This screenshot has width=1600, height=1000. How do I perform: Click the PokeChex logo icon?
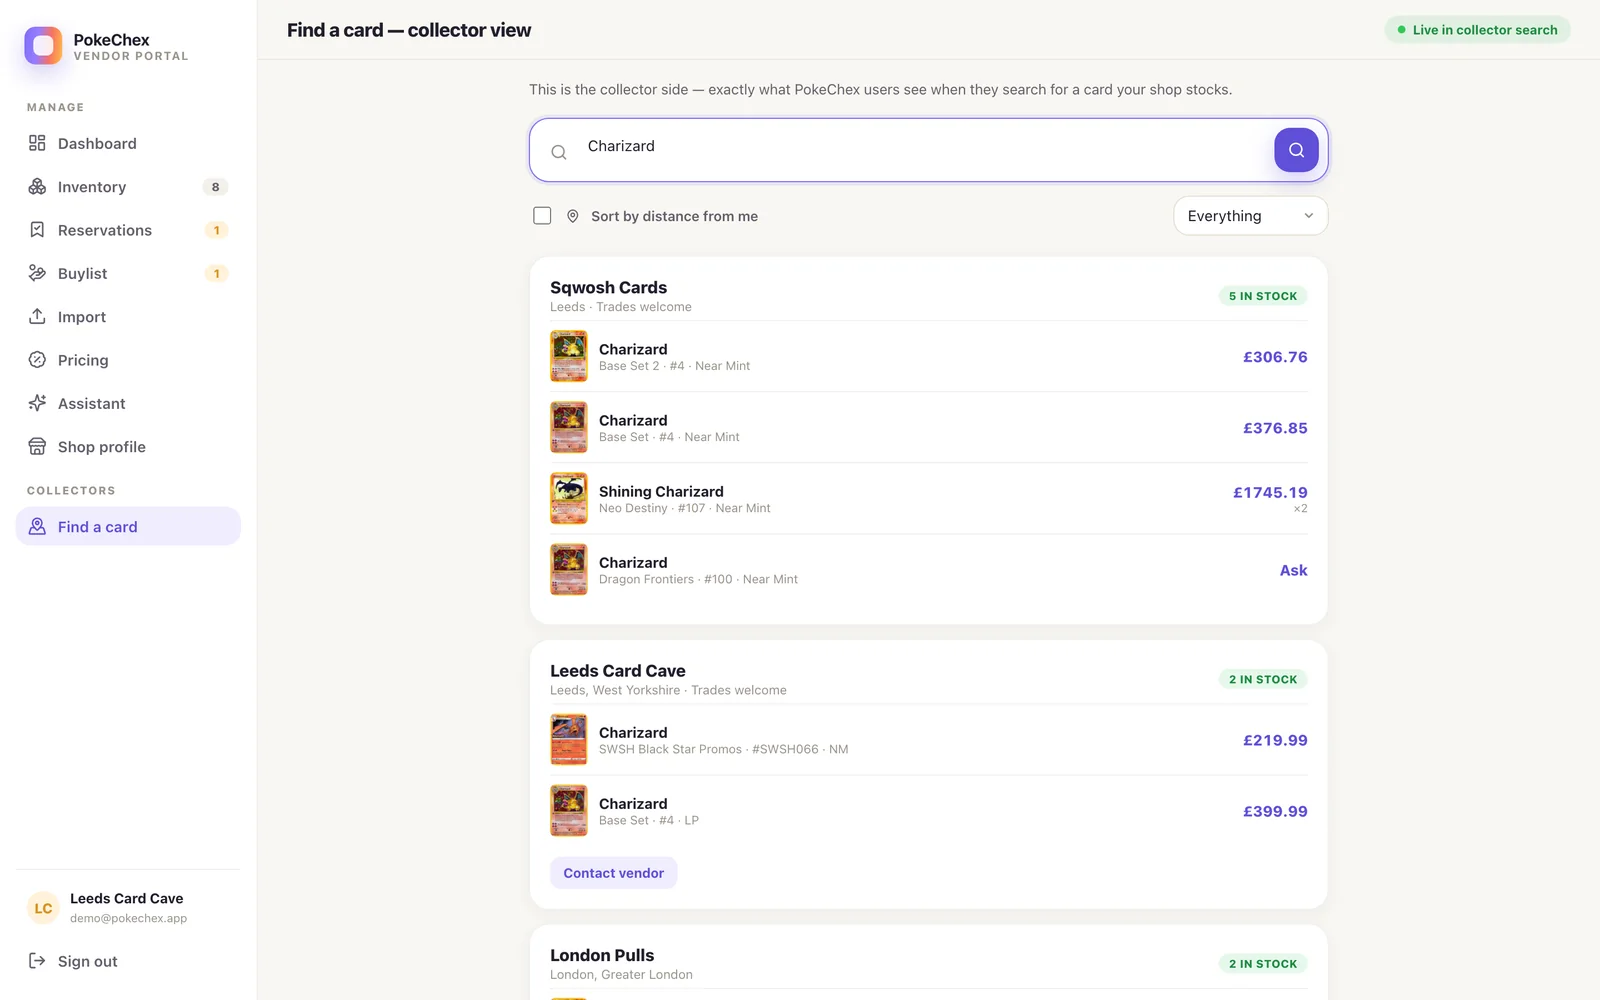click(x=43, y=46)
